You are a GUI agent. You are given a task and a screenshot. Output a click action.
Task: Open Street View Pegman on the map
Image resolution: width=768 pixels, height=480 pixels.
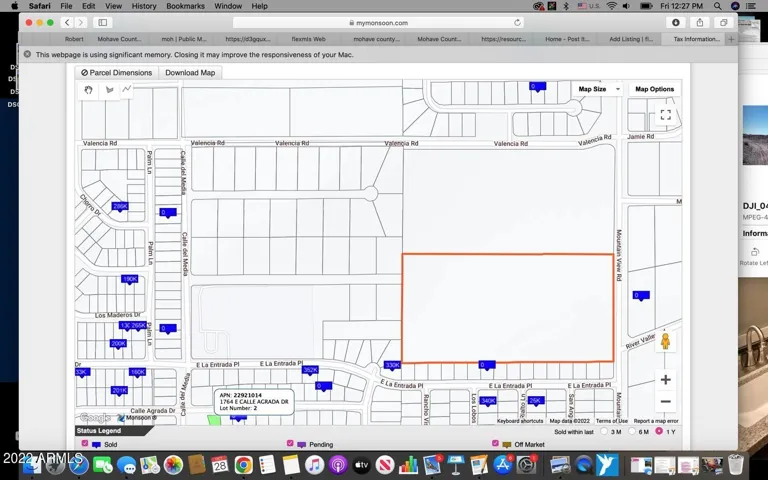665,341
